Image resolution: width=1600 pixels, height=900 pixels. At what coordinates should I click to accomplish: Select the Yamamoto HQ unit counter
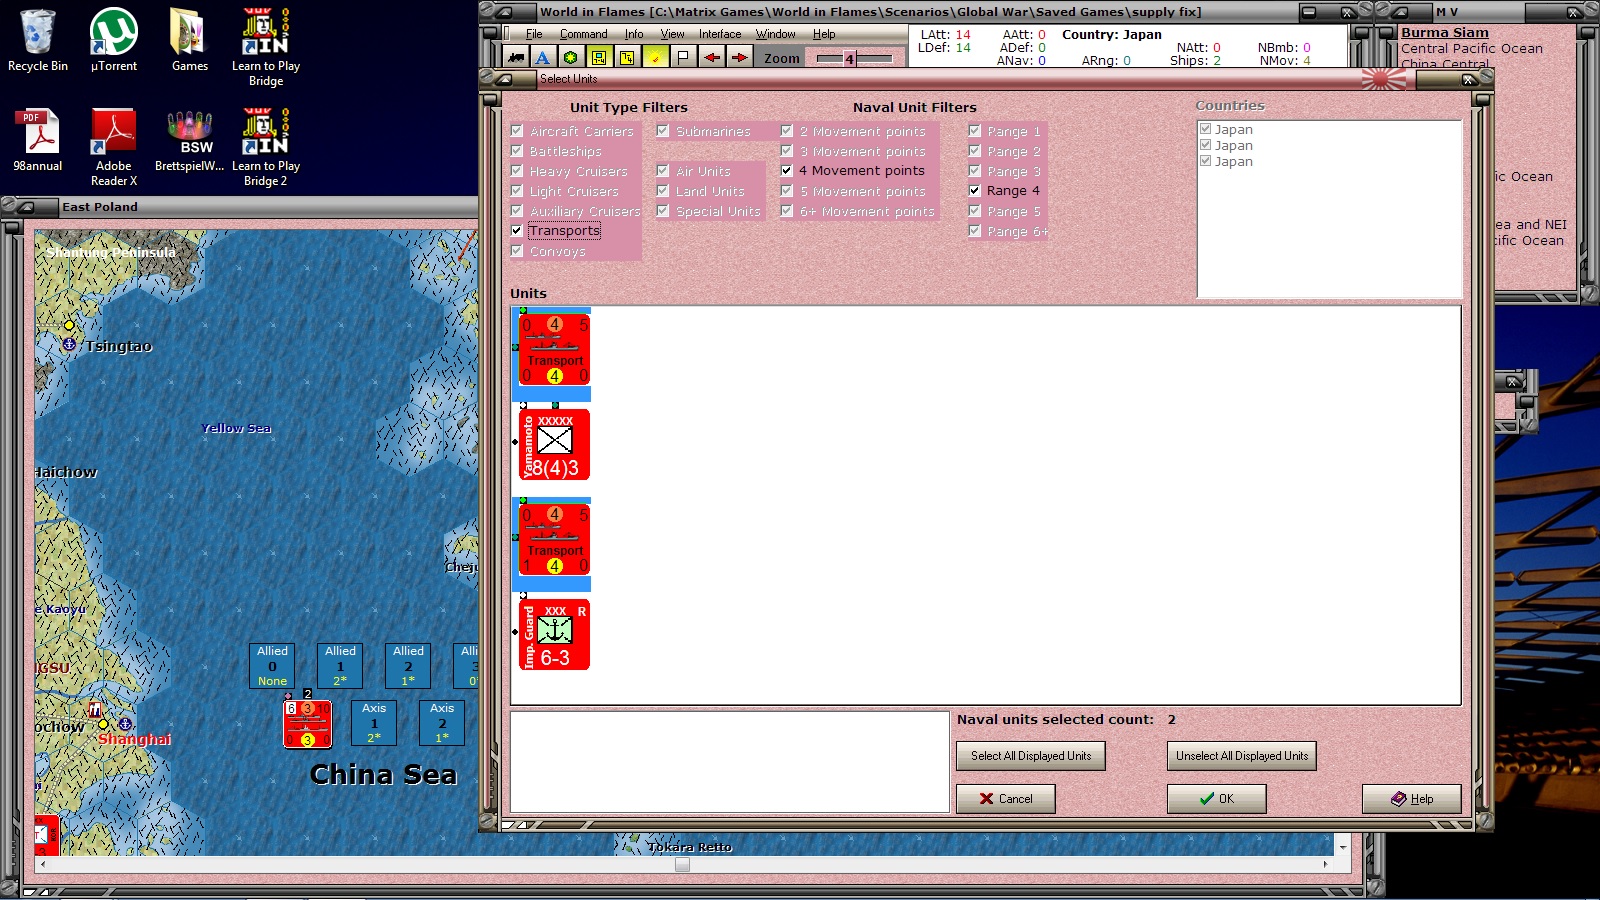pos(554,444)
